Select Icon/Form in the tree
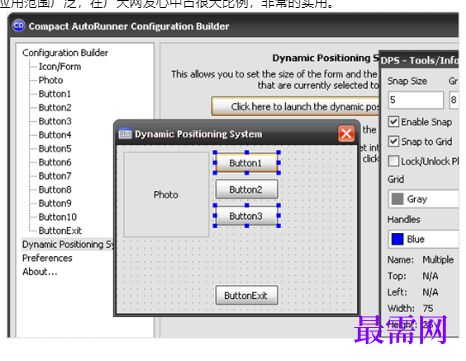The height and width of the screenshot is (361, 466). [60, 66]
